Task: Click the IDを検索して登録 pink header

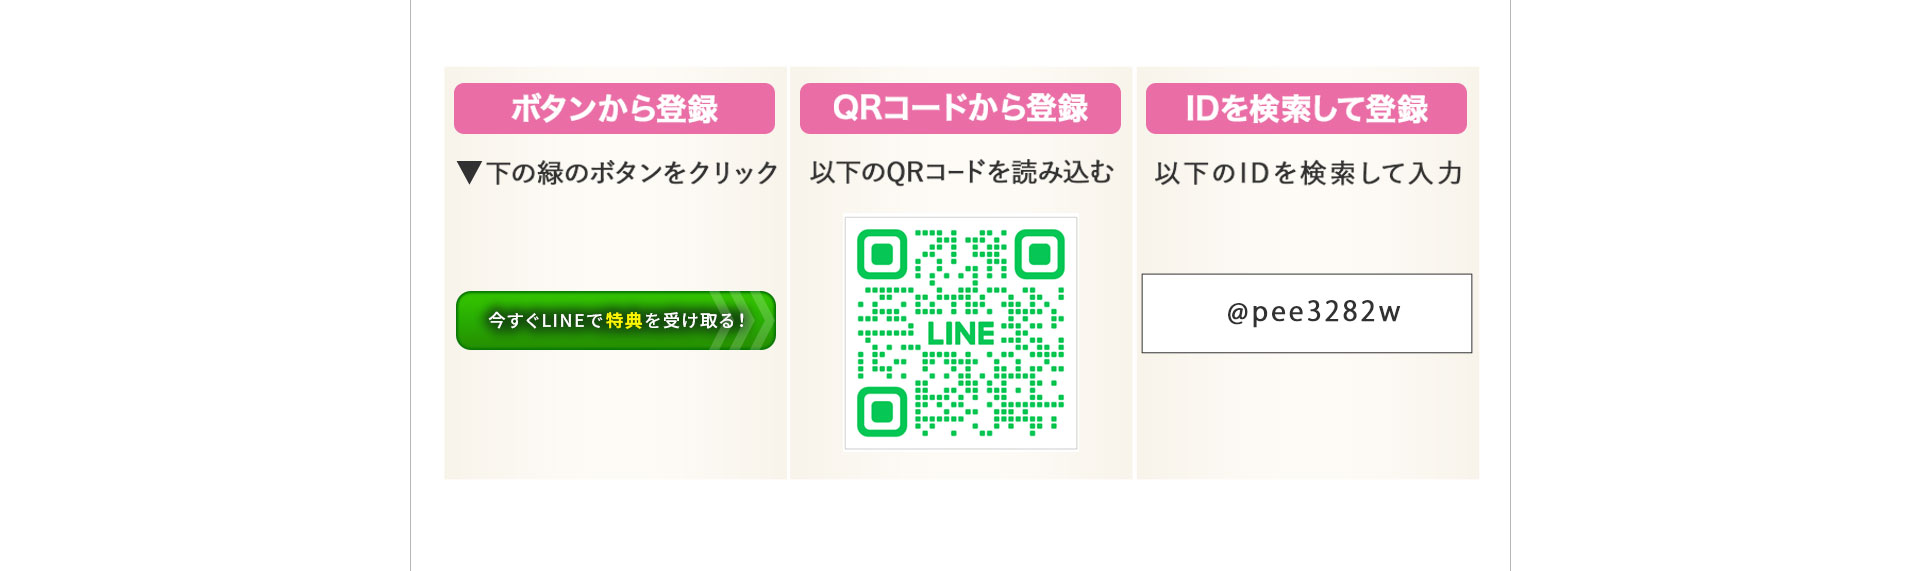Action: coord(1306,108)
